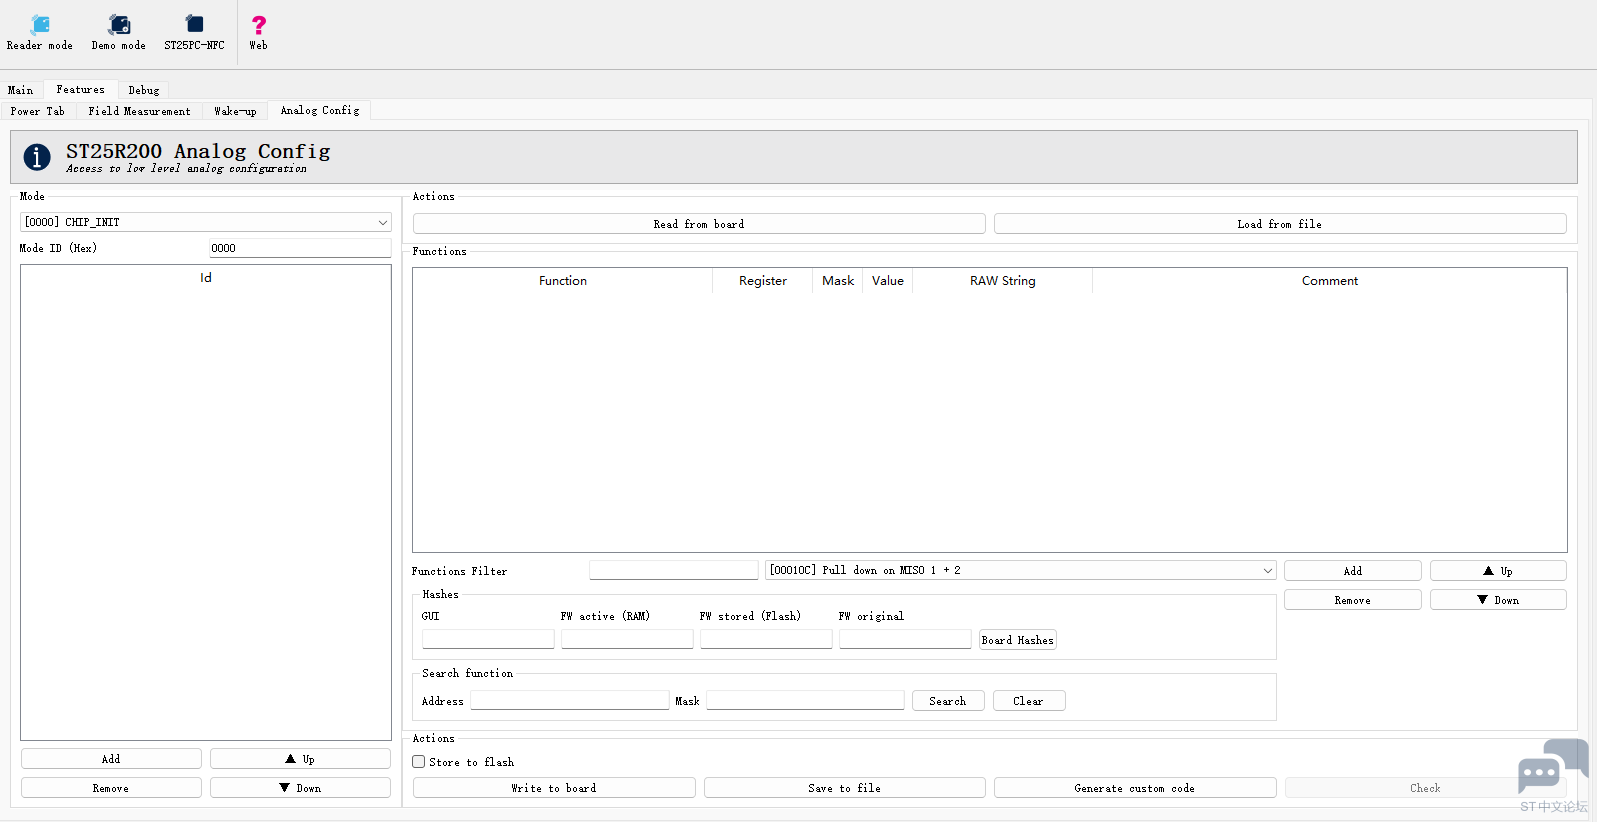Move the selected mode Id Up
Image resolution: width=1597 pixels, height=822 pixels.
(300, 759)
